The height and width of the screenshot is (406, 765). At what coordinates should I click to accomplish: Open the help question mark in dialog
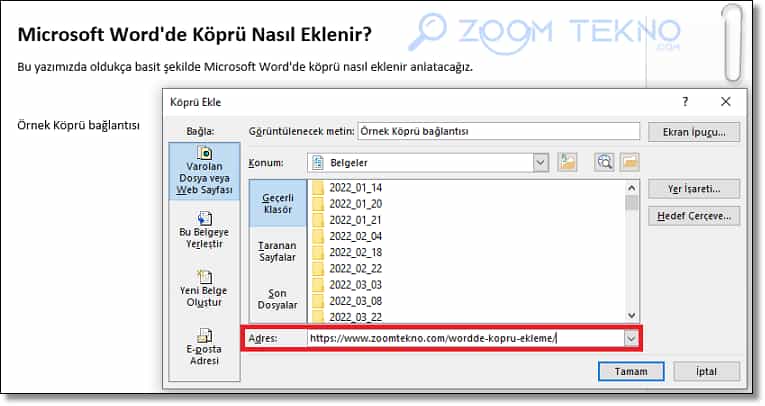click(x=685, y=102)
